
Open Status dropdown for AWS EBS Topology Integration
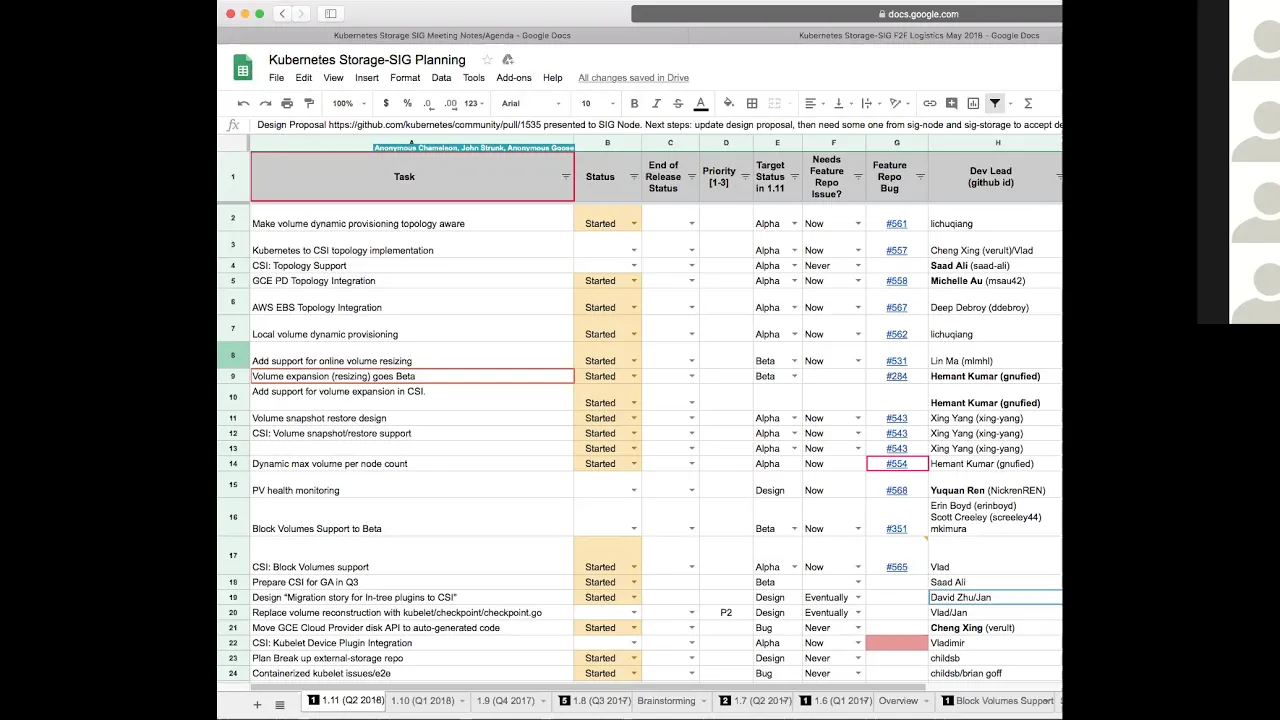click(633, 308)
